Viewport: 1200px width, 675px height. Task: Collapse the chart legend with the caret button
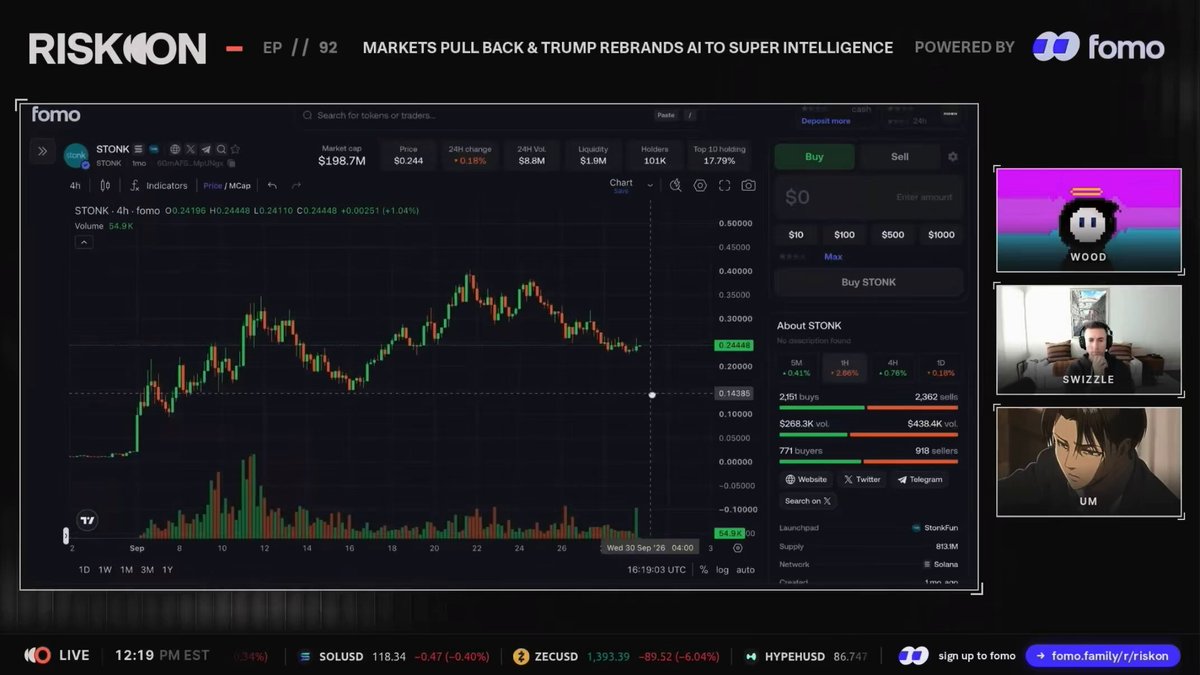84,242
